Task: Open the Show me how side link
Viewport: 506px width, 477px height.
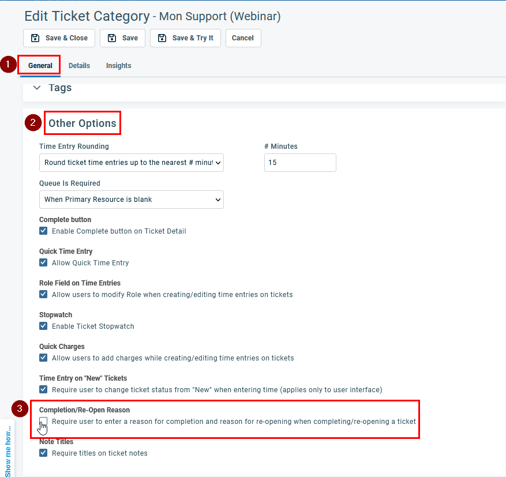Action: click(x=8, y=451)
